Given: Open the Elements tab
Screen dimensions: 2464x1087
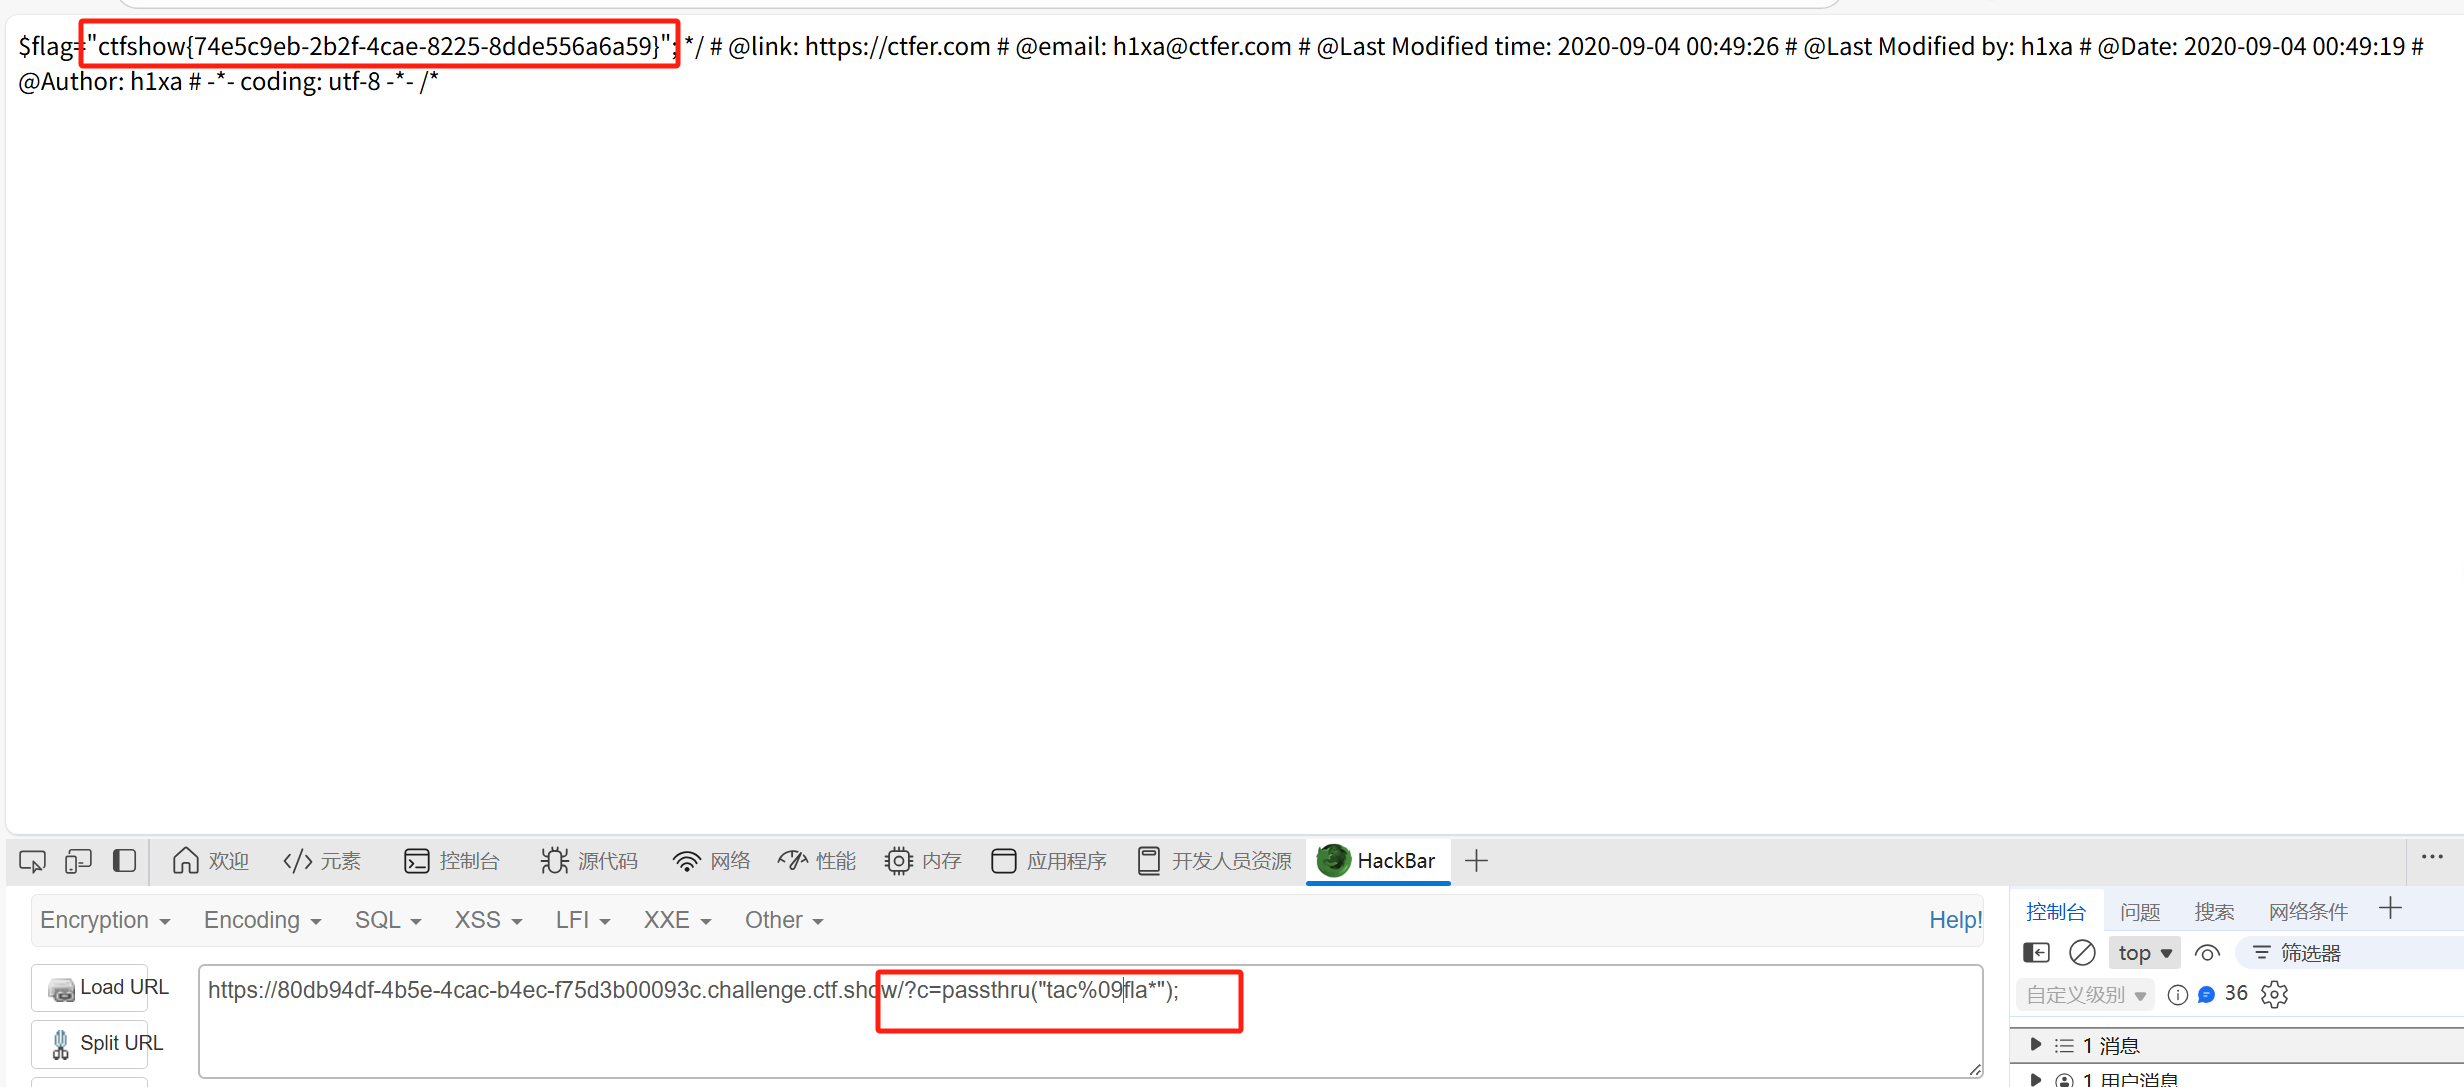Looking at the screenshot, I should [322, 861].
